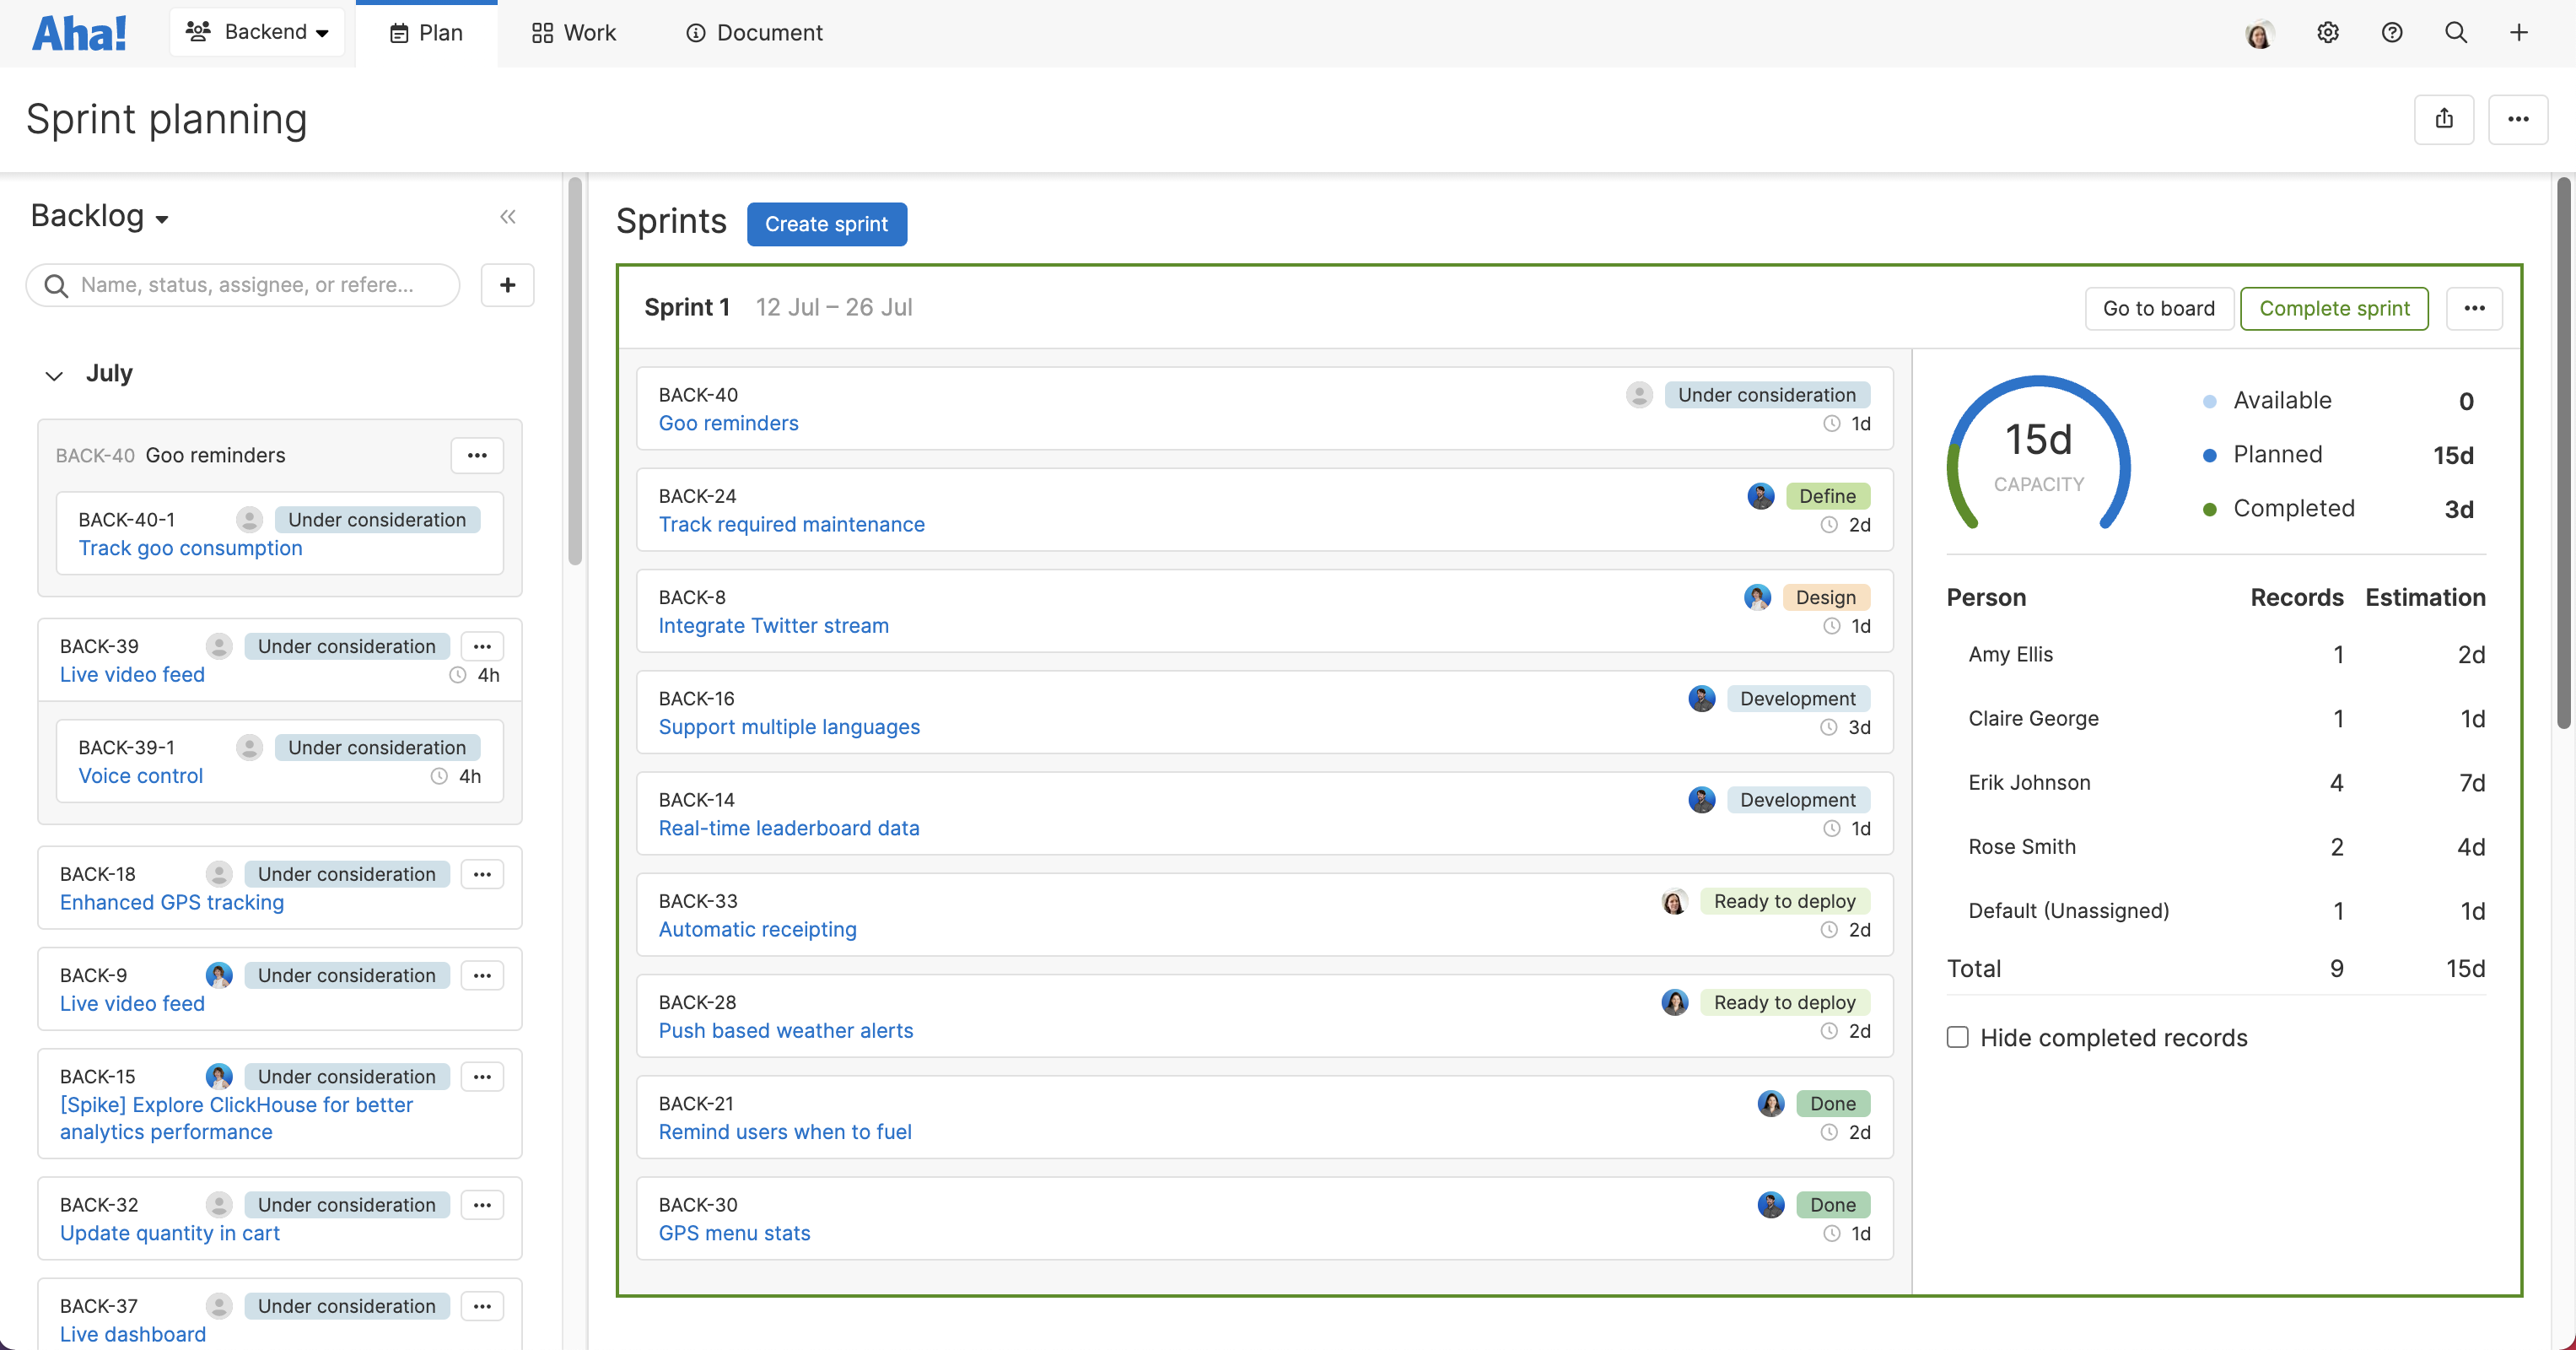Collapse the July group in the backlog
2576x1350 pixels.
coord(54,375)
